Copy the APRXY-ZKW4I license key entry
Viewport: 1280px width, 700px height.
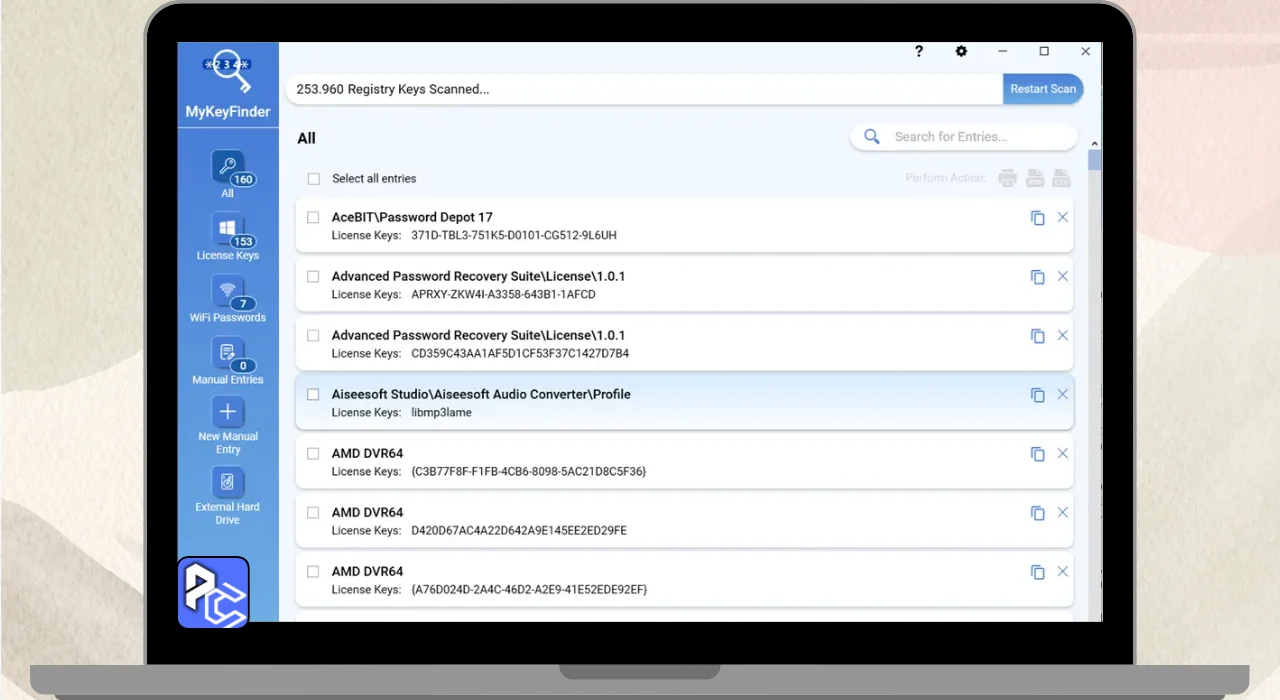pyautogui.click(x=1038, y=277)
